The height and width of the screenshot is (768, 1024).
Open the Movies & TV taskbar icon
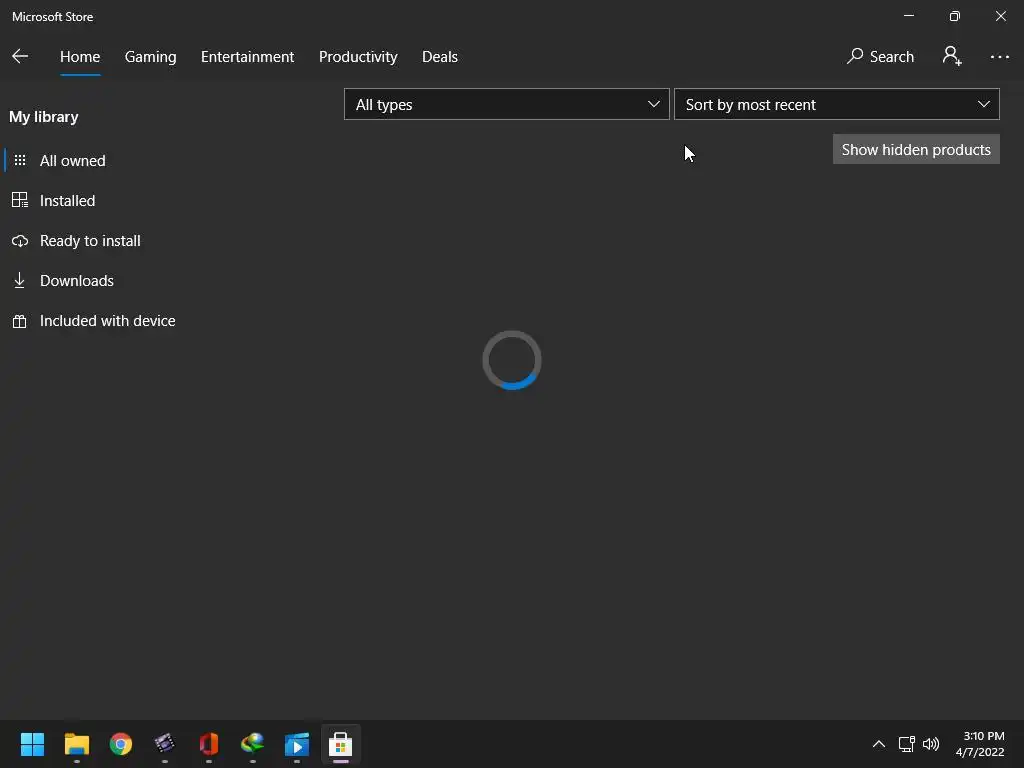pyautogui.click(x=296, y=744)
